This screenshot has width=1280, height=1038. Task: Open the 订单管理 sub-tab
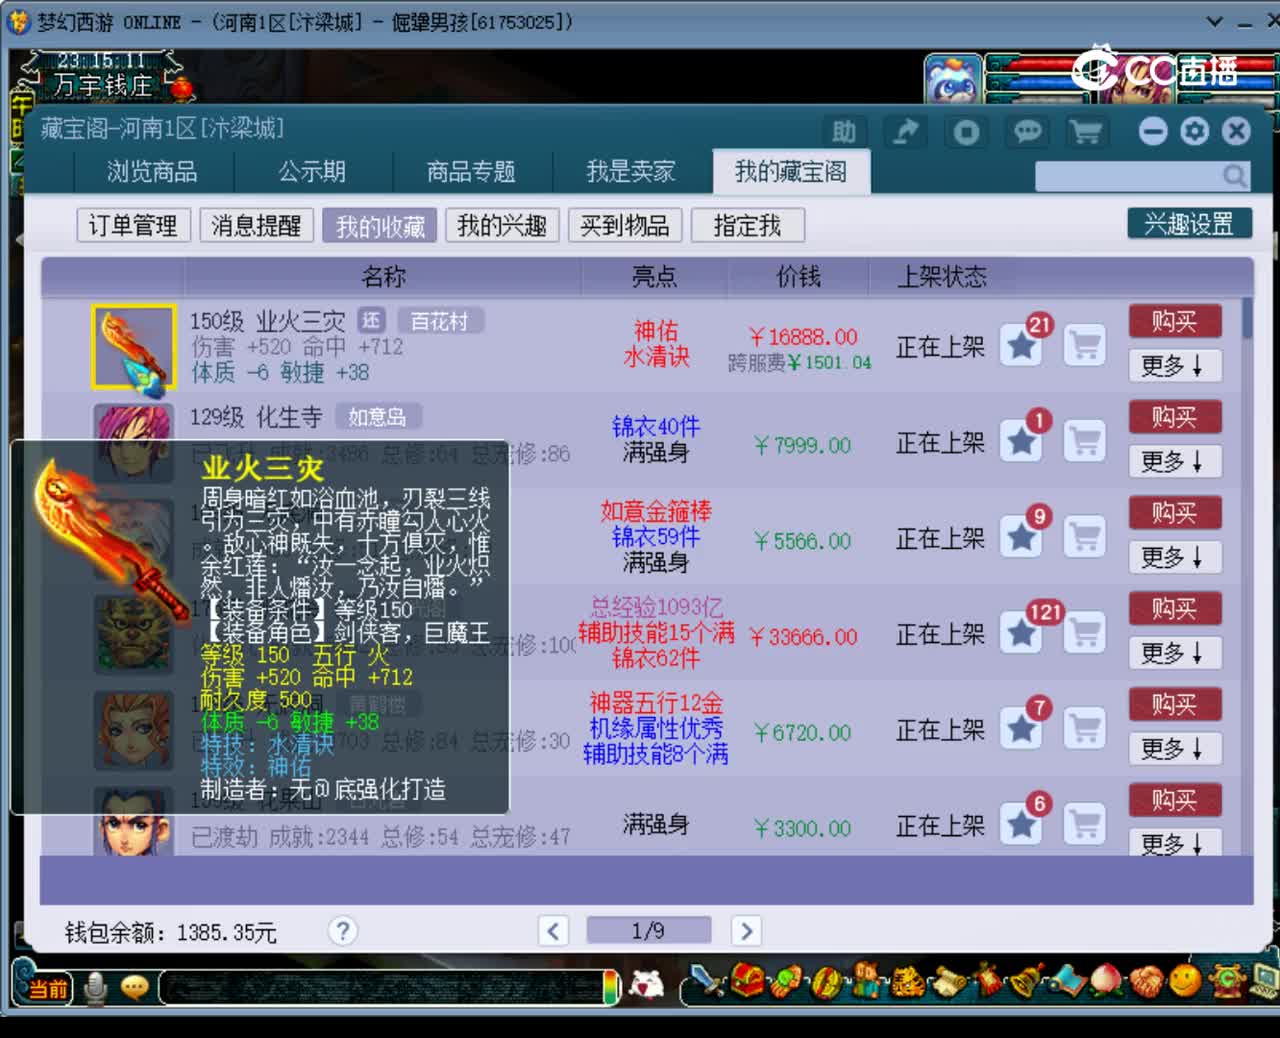click(133, 225)
